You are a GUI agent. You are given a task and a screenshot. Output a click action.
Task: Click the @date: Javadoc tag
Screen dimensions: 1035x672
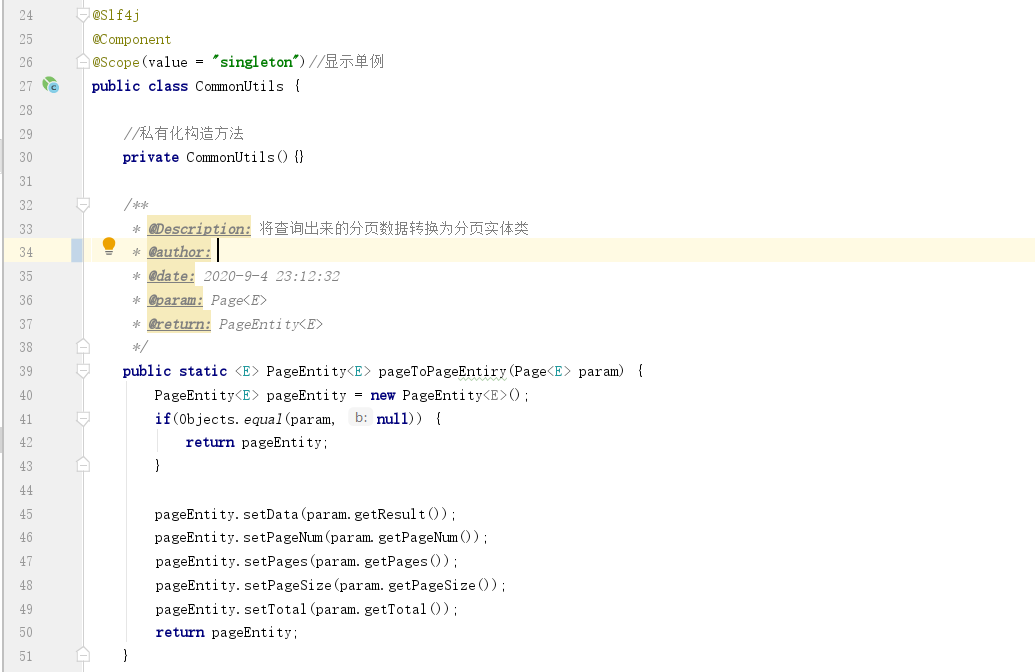pos(171,276)
